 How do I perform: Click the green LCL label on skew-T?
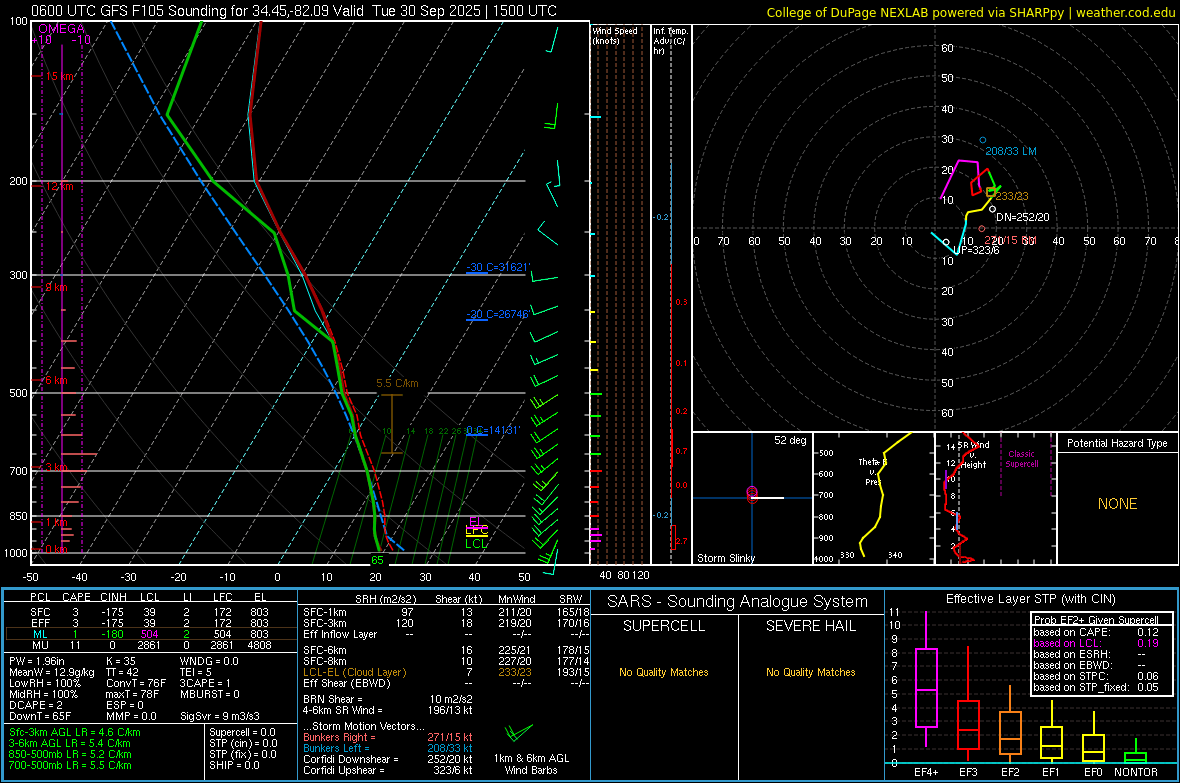click(476, 544)
